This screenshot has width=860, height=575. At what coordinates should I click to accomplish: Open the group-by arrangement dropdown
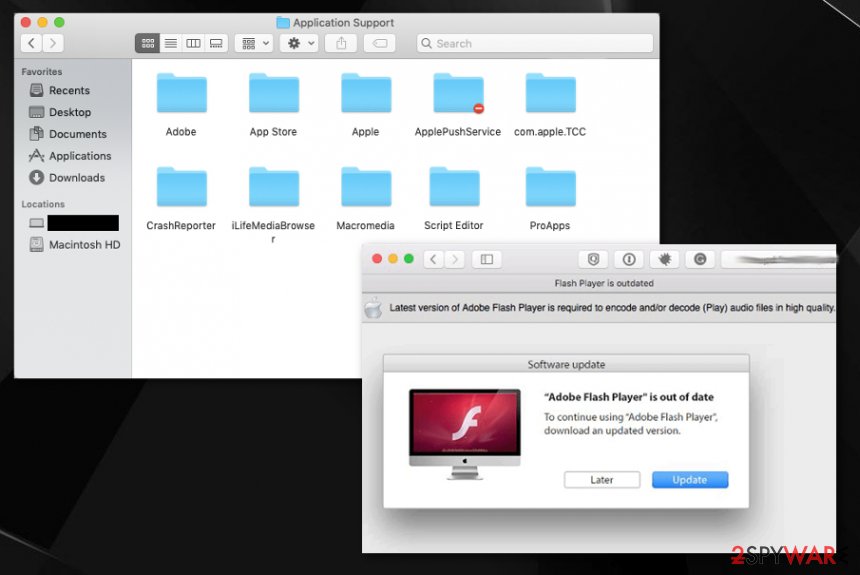(x=254, y=43)
